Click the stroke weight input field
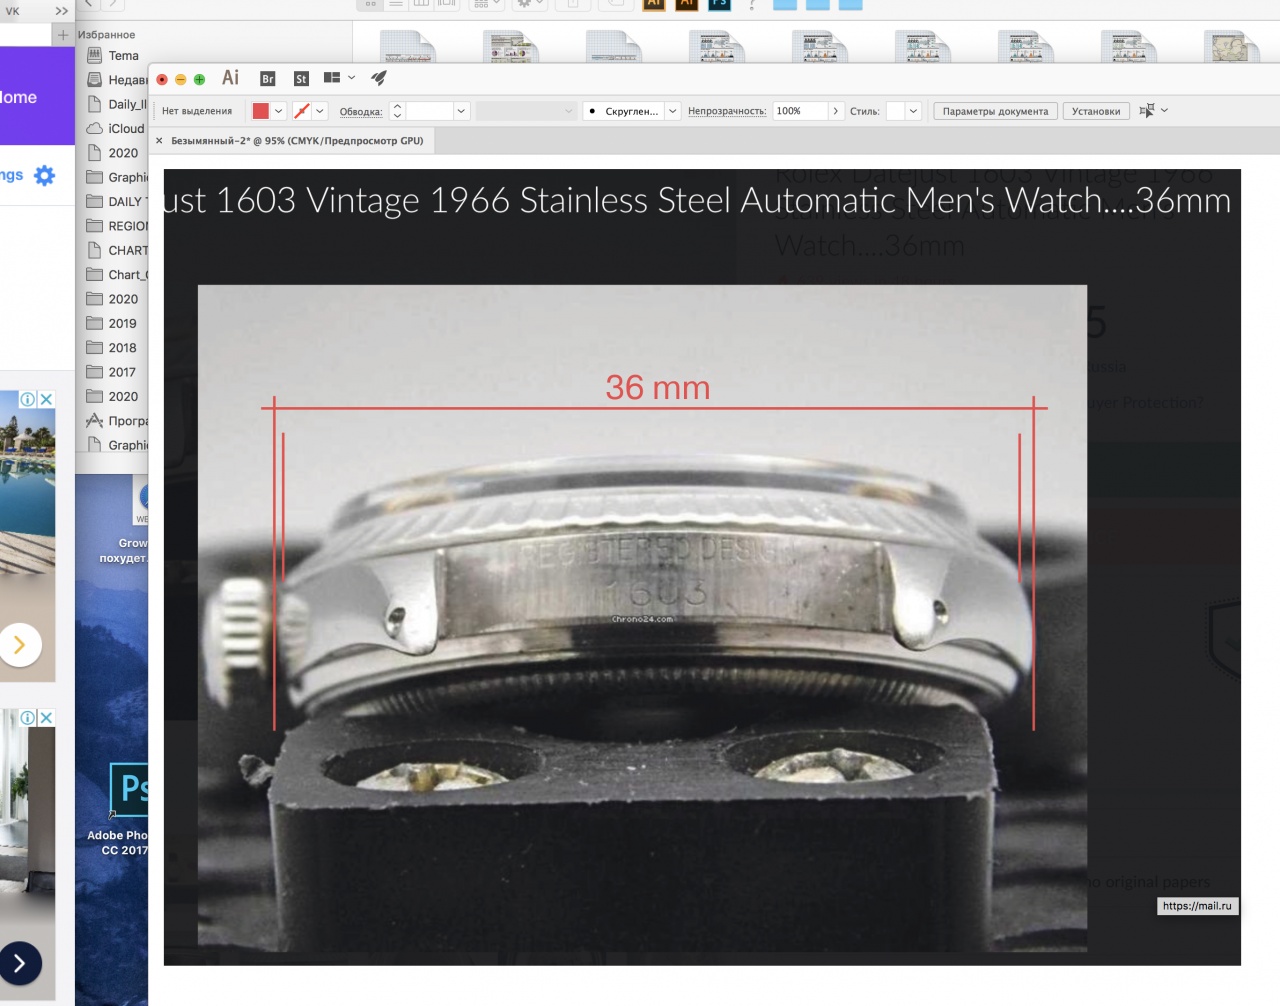1280x1006 pixels. (430, 111)
